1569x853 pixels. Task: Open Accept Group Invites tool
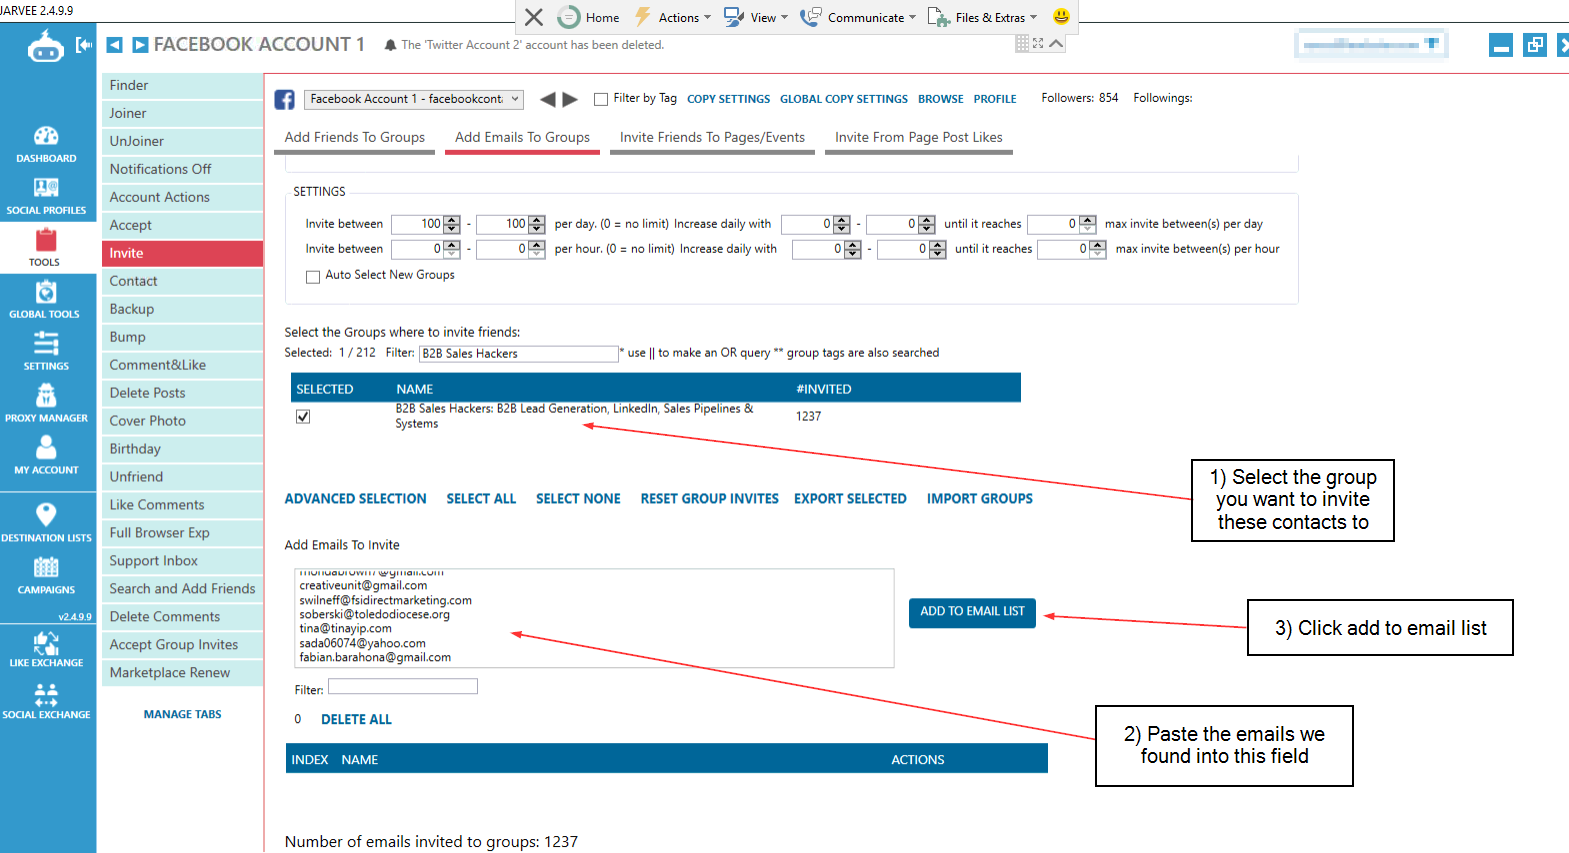pyautogui.click(x=182, y=645)
